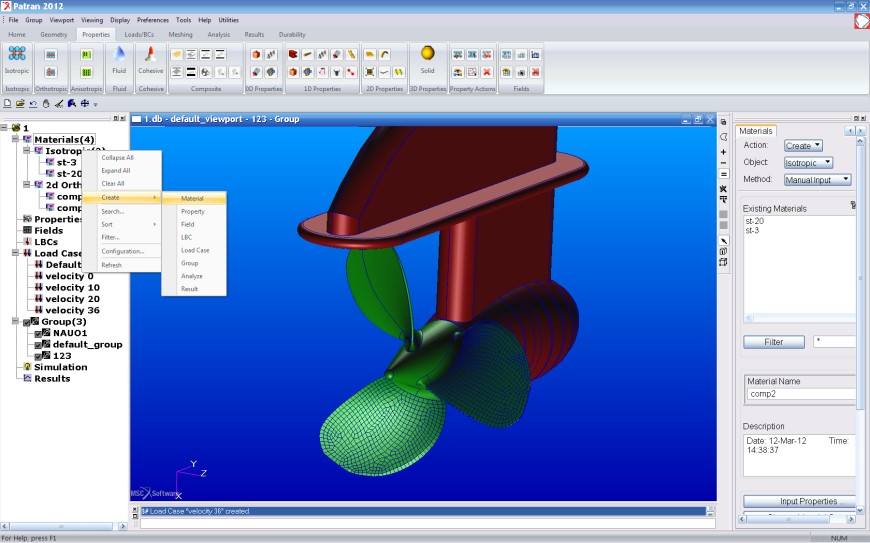The width and height of the screenshot is (870, 543).
Task: Switch to the Durability ribbon tab
Action: point(292,34)
